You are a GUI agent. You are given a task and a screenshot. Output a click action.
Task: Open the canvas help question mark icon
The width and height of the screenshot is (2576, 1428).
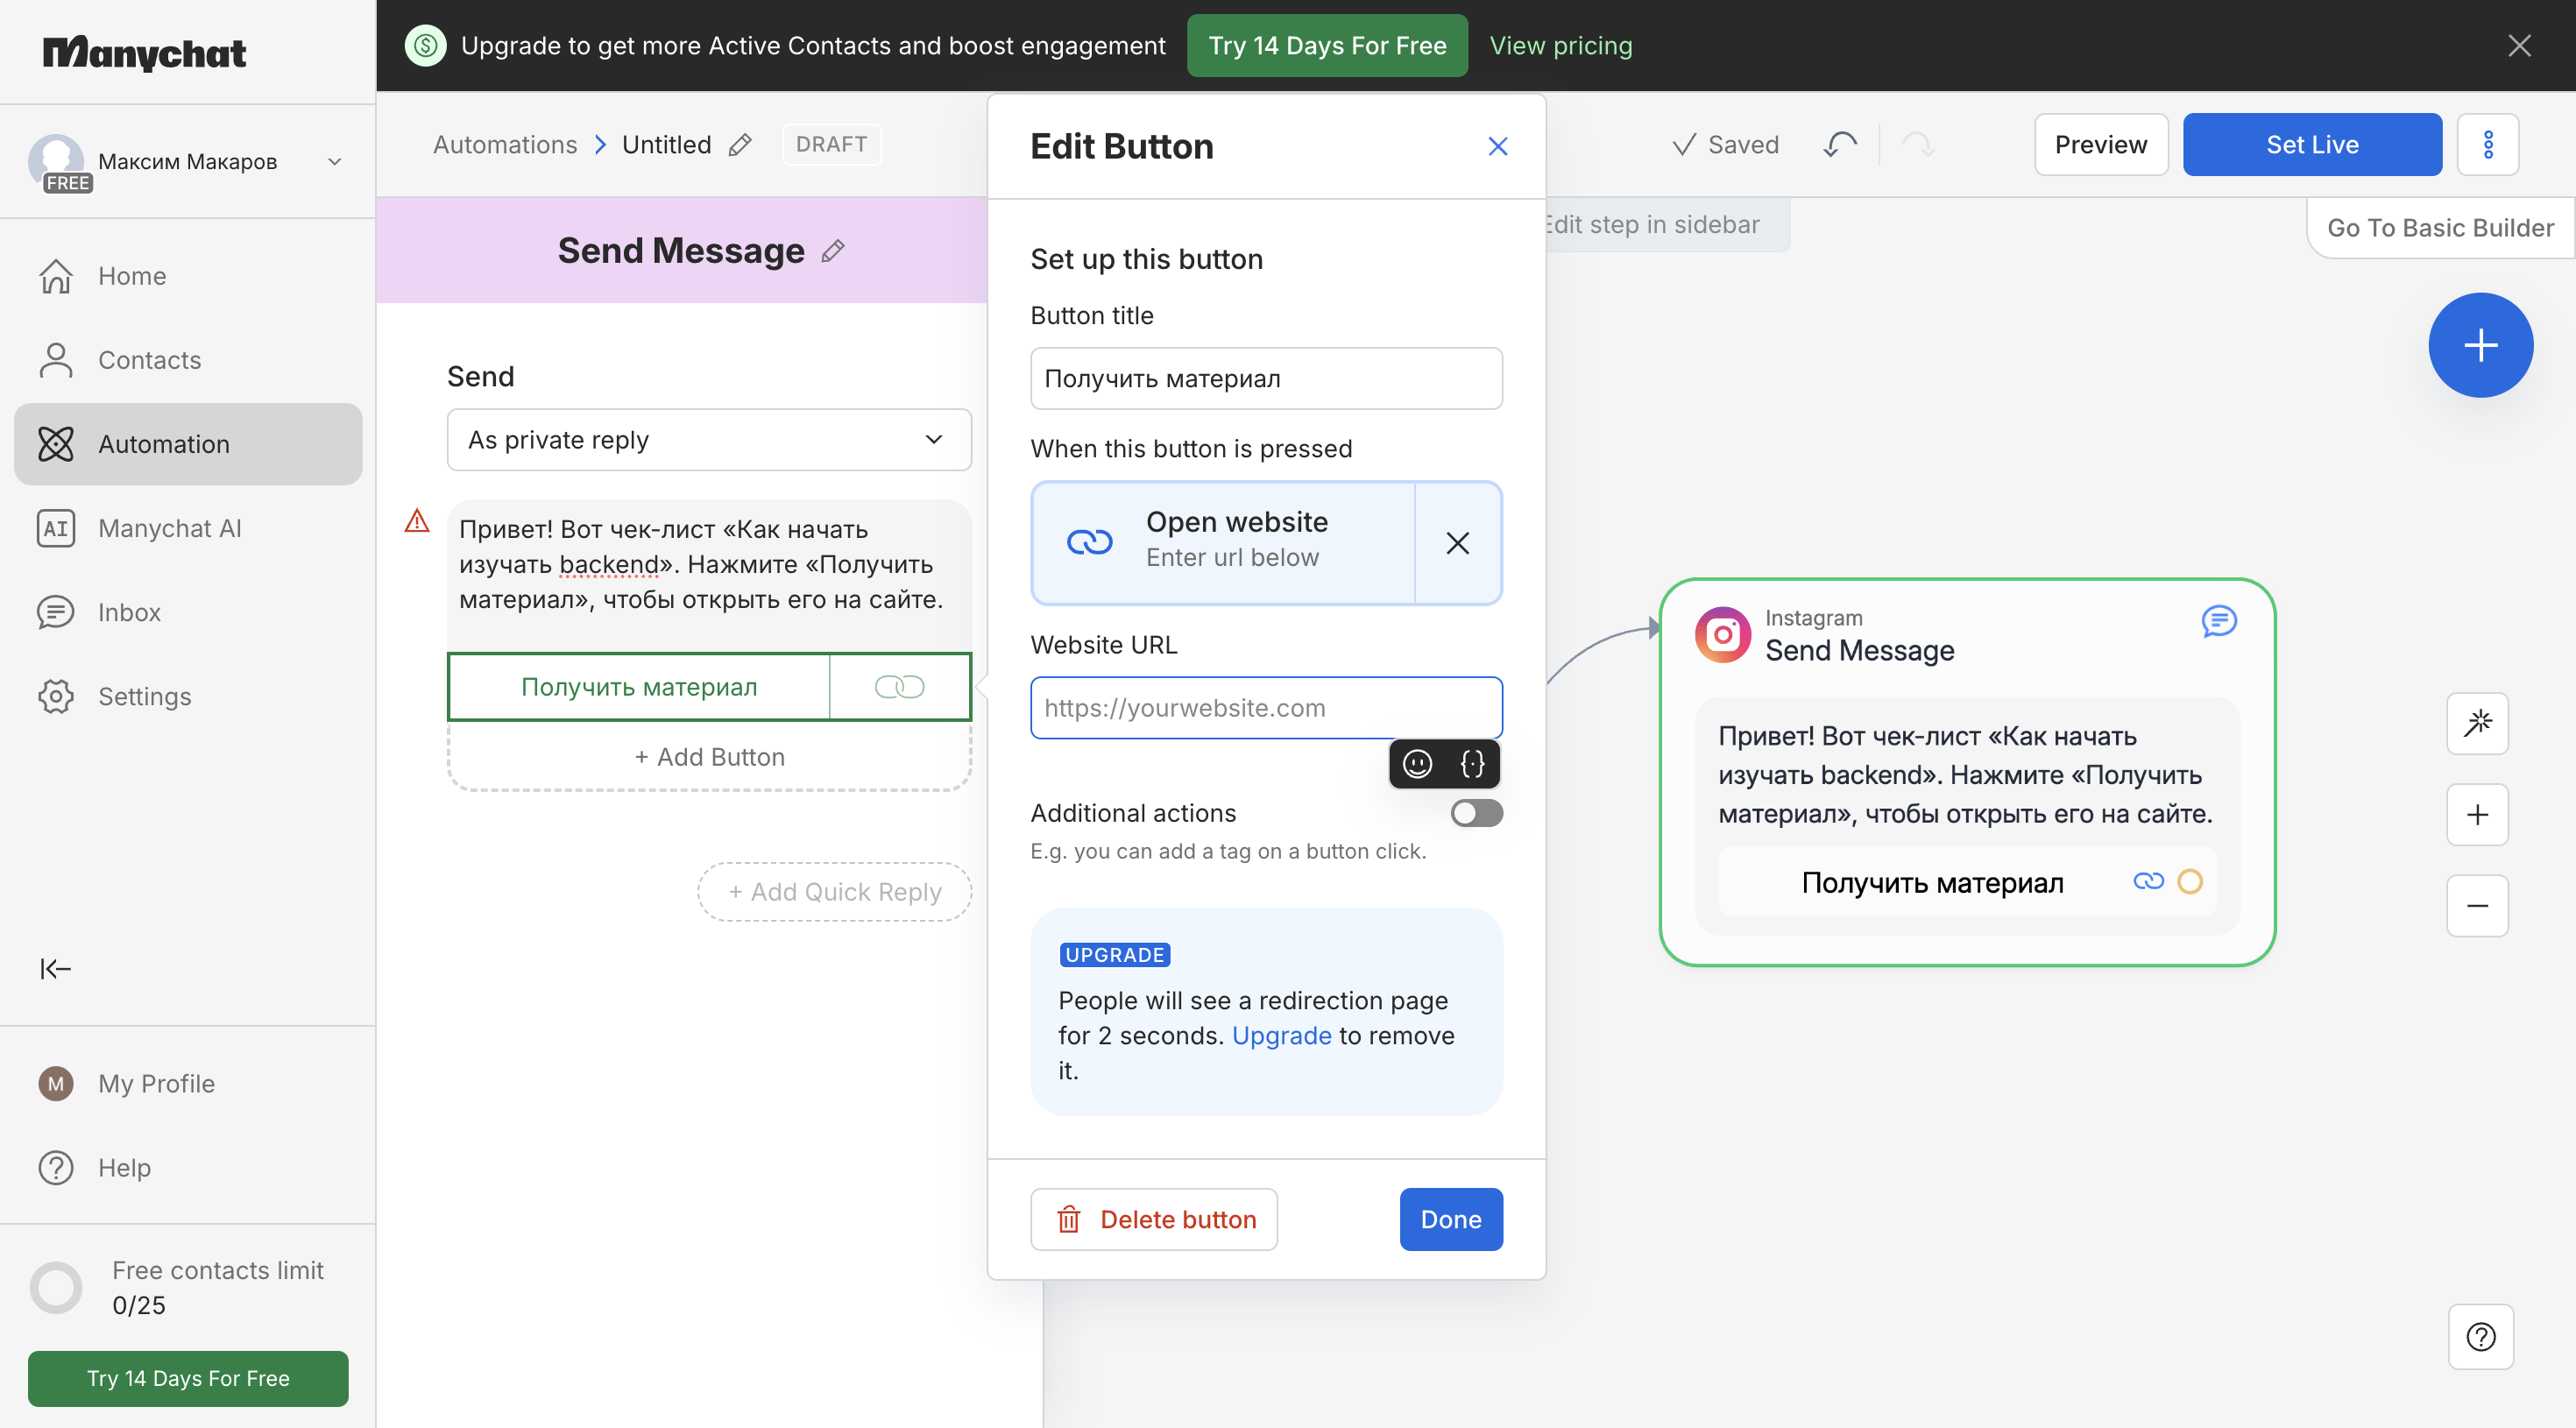click(2480, 1335)
